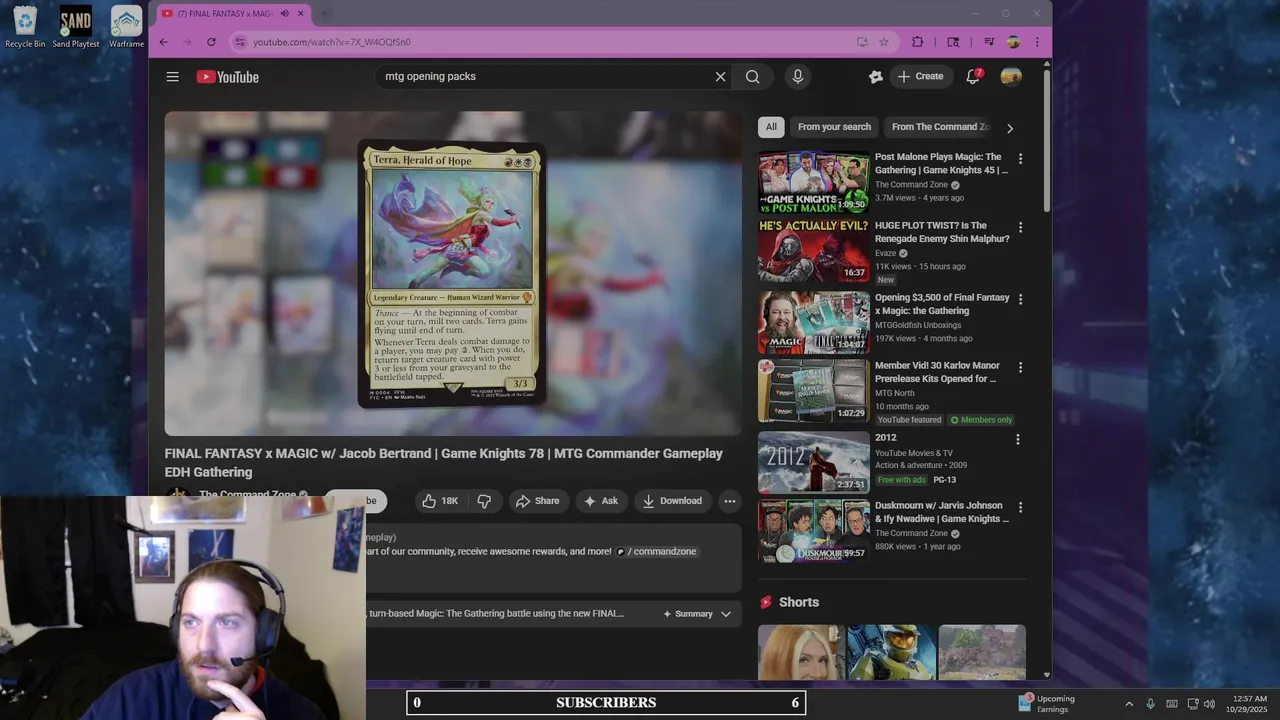This screenshot has height=720, width=1280.
Task: Open the commandzone link in description
Action: 657,552
